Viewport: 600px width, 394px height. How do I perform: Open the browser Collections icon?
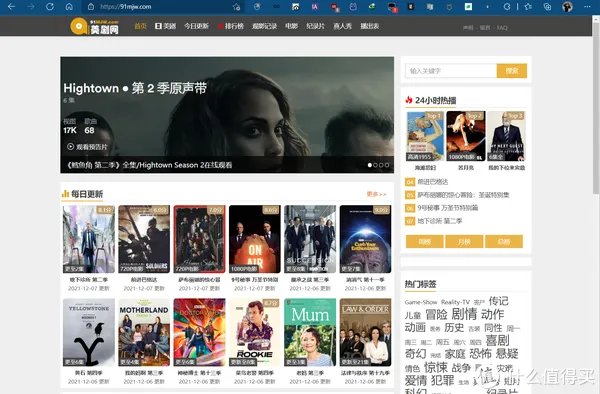(x=548, y=7)
